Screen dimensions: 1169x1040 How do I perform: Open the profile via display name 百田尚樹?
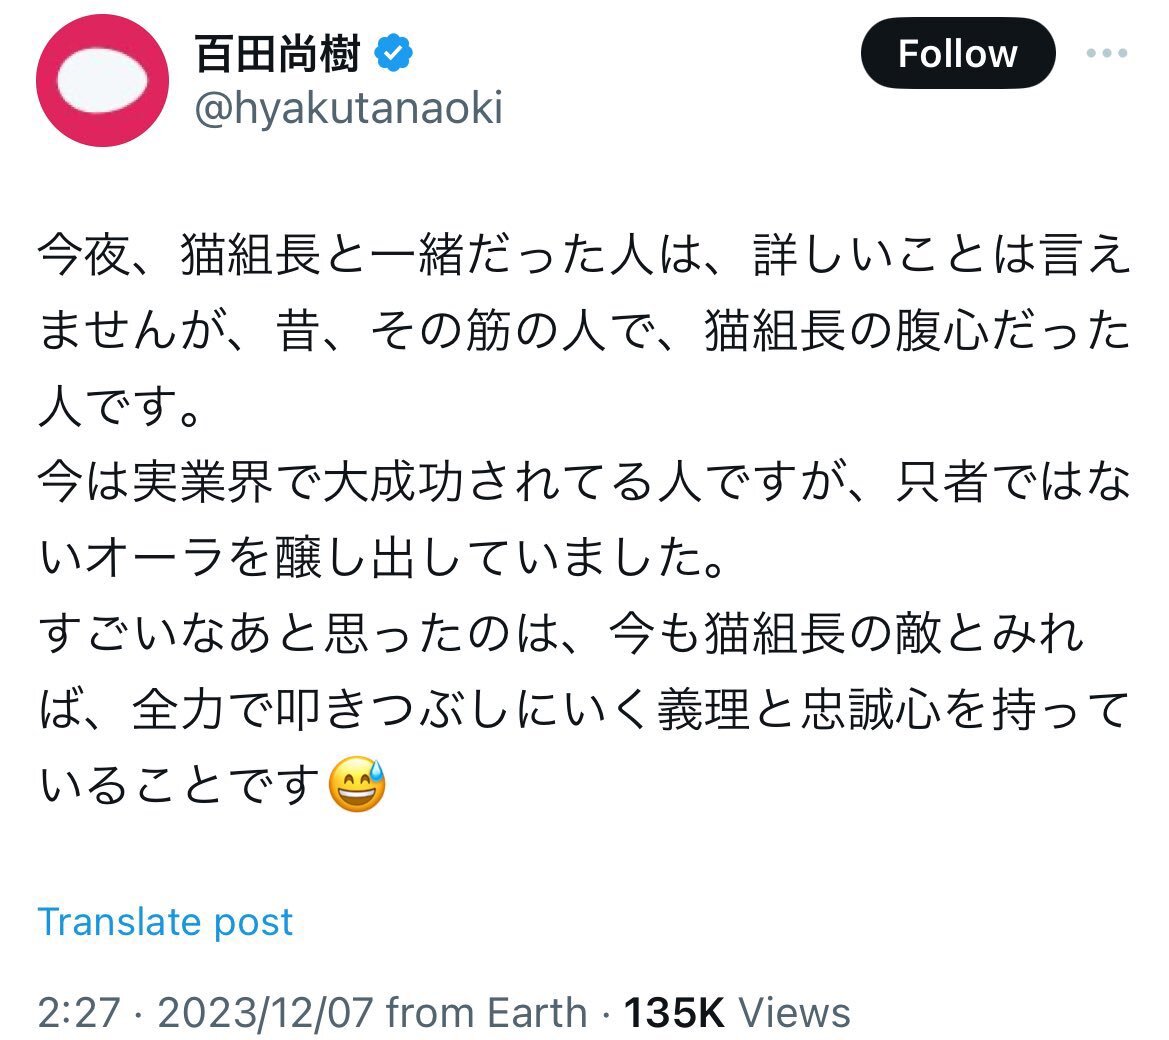(278, 54)
